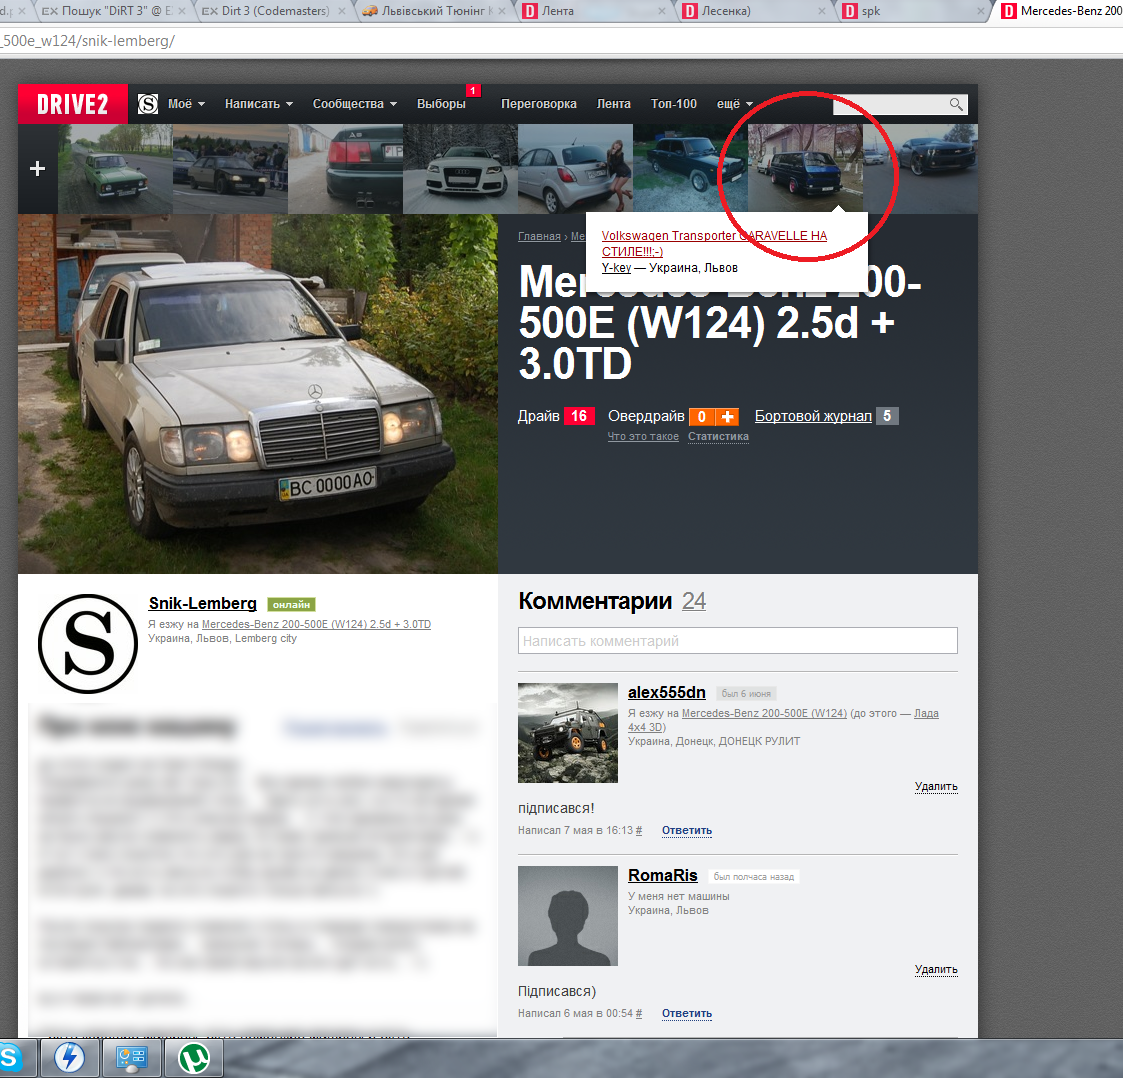Image resolution: width=1123 pixels, height=1078 pixels.
Task: Click the Snik-Lemberg S avatar
Action: click(x=87, y=644)
